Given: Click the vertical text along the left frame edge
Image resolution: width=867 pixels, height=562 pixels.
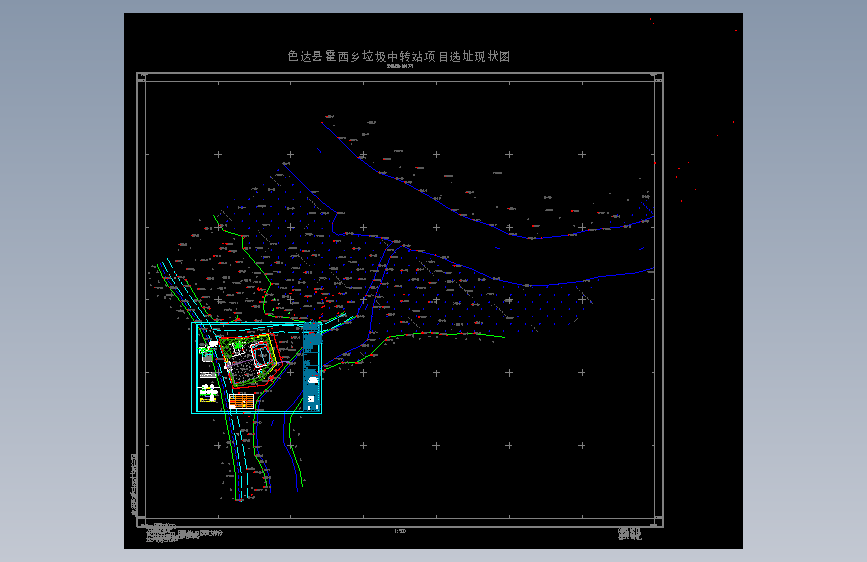Looking at the screenshot, I should click(133, 485).
